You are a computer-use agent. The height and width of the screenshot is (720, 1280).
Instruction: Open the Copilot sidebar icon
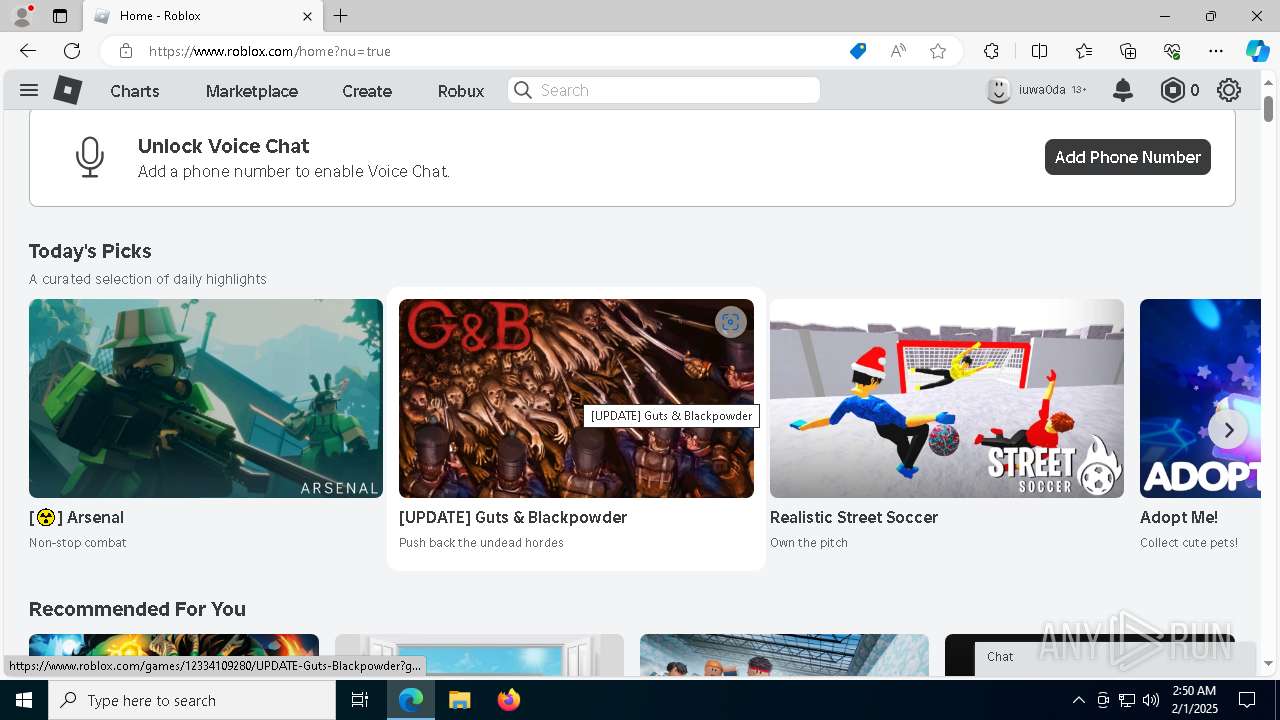1257,51
